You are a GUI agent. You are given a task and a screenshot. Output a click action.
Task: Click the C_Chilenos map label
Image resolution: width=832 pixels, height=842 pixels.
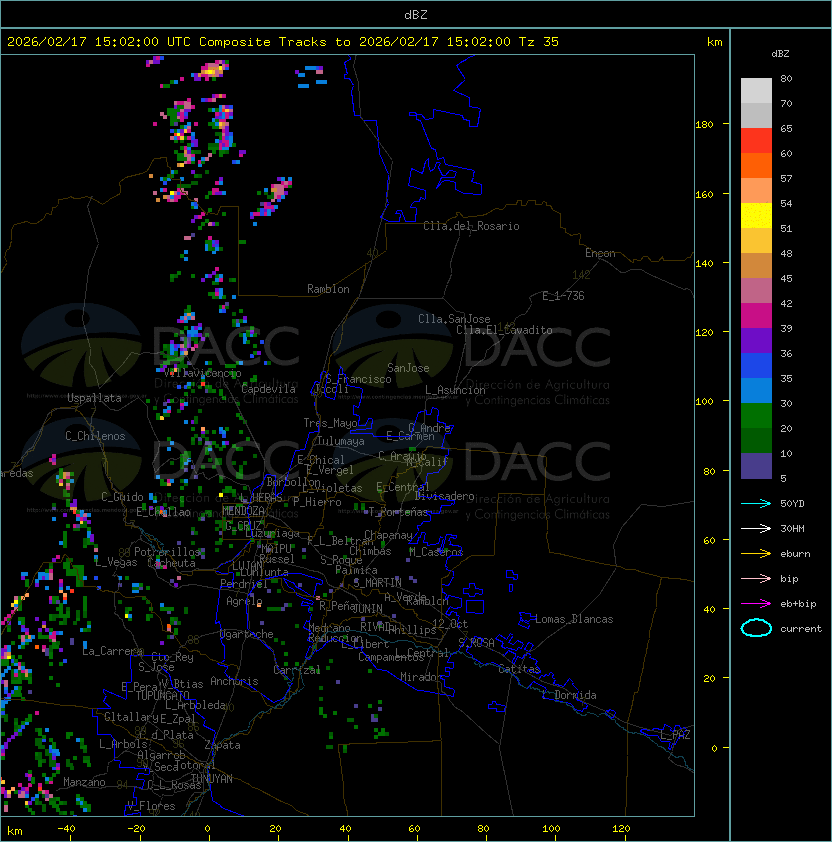95,436
